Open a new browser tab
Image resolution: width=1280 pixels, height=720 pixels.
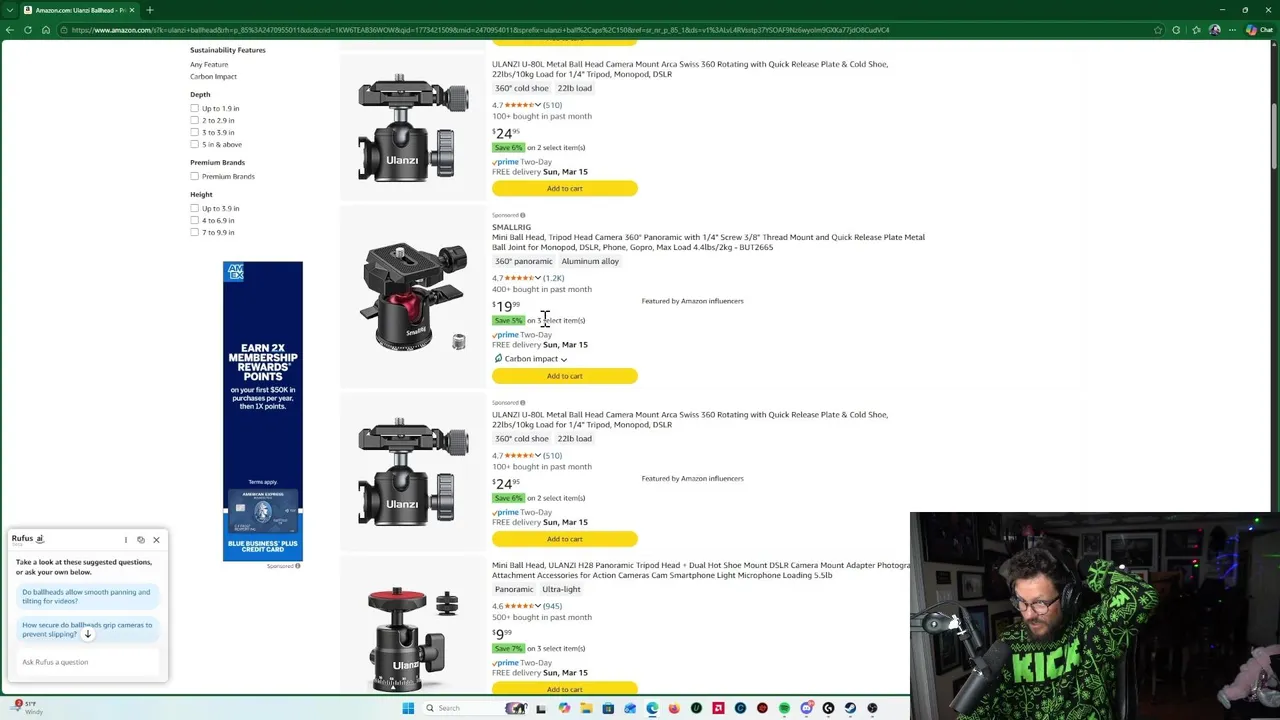149,10
